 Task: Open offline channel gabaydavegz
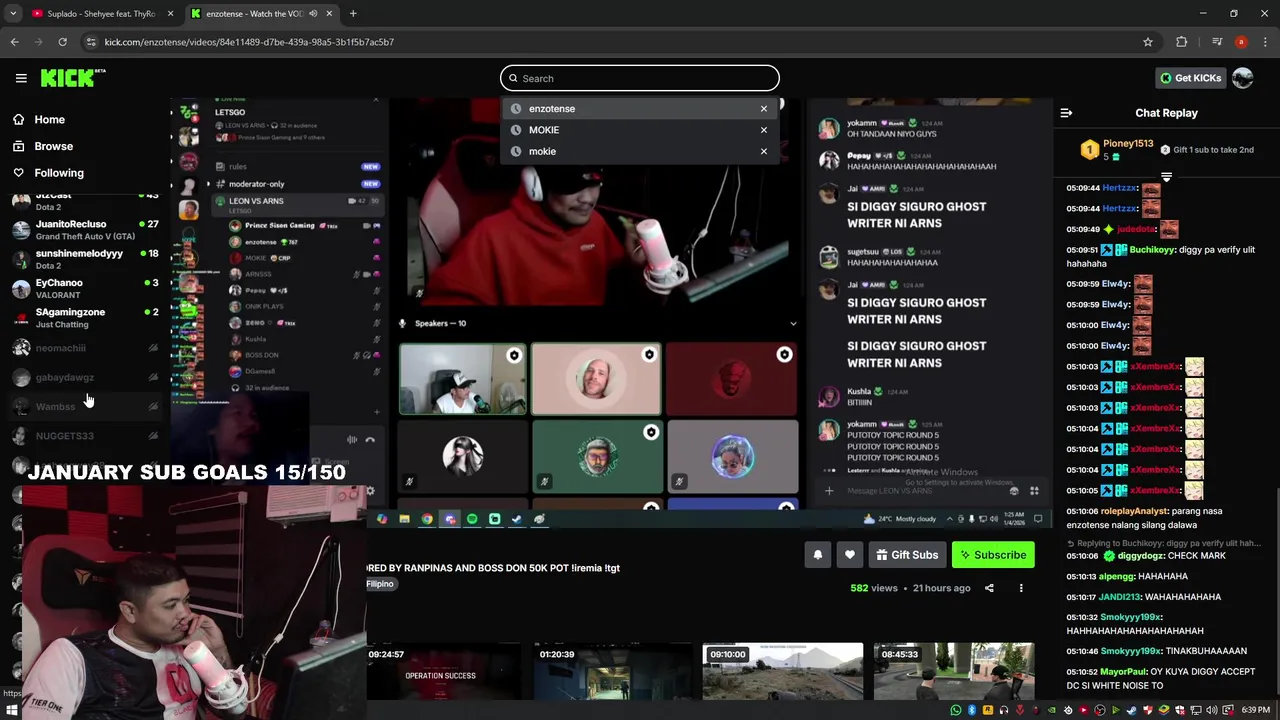coord(85,377)
